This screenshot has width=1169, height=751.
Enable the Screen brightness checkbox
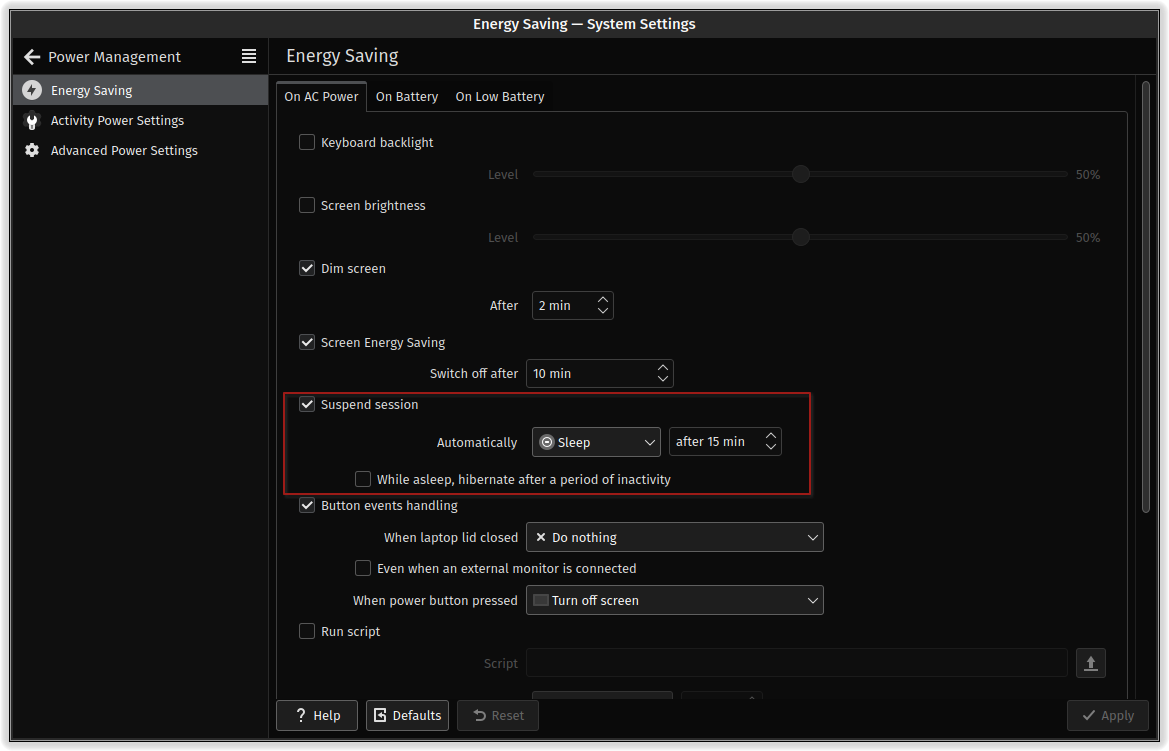(x=306, y=205)
